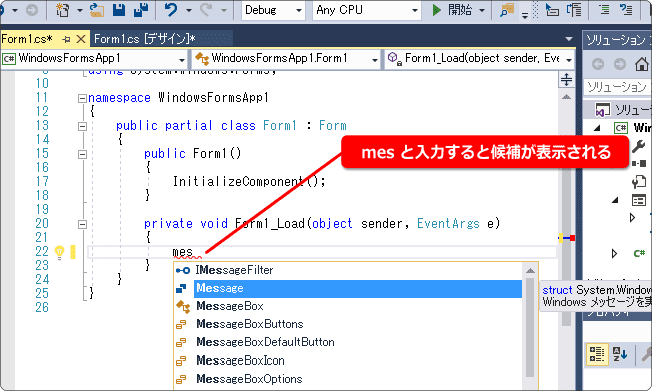Switch to the Form1.cs [デザイン] tab
Image resolution: width=652 pixels, height=391 pixels.
tap(145, 39)
